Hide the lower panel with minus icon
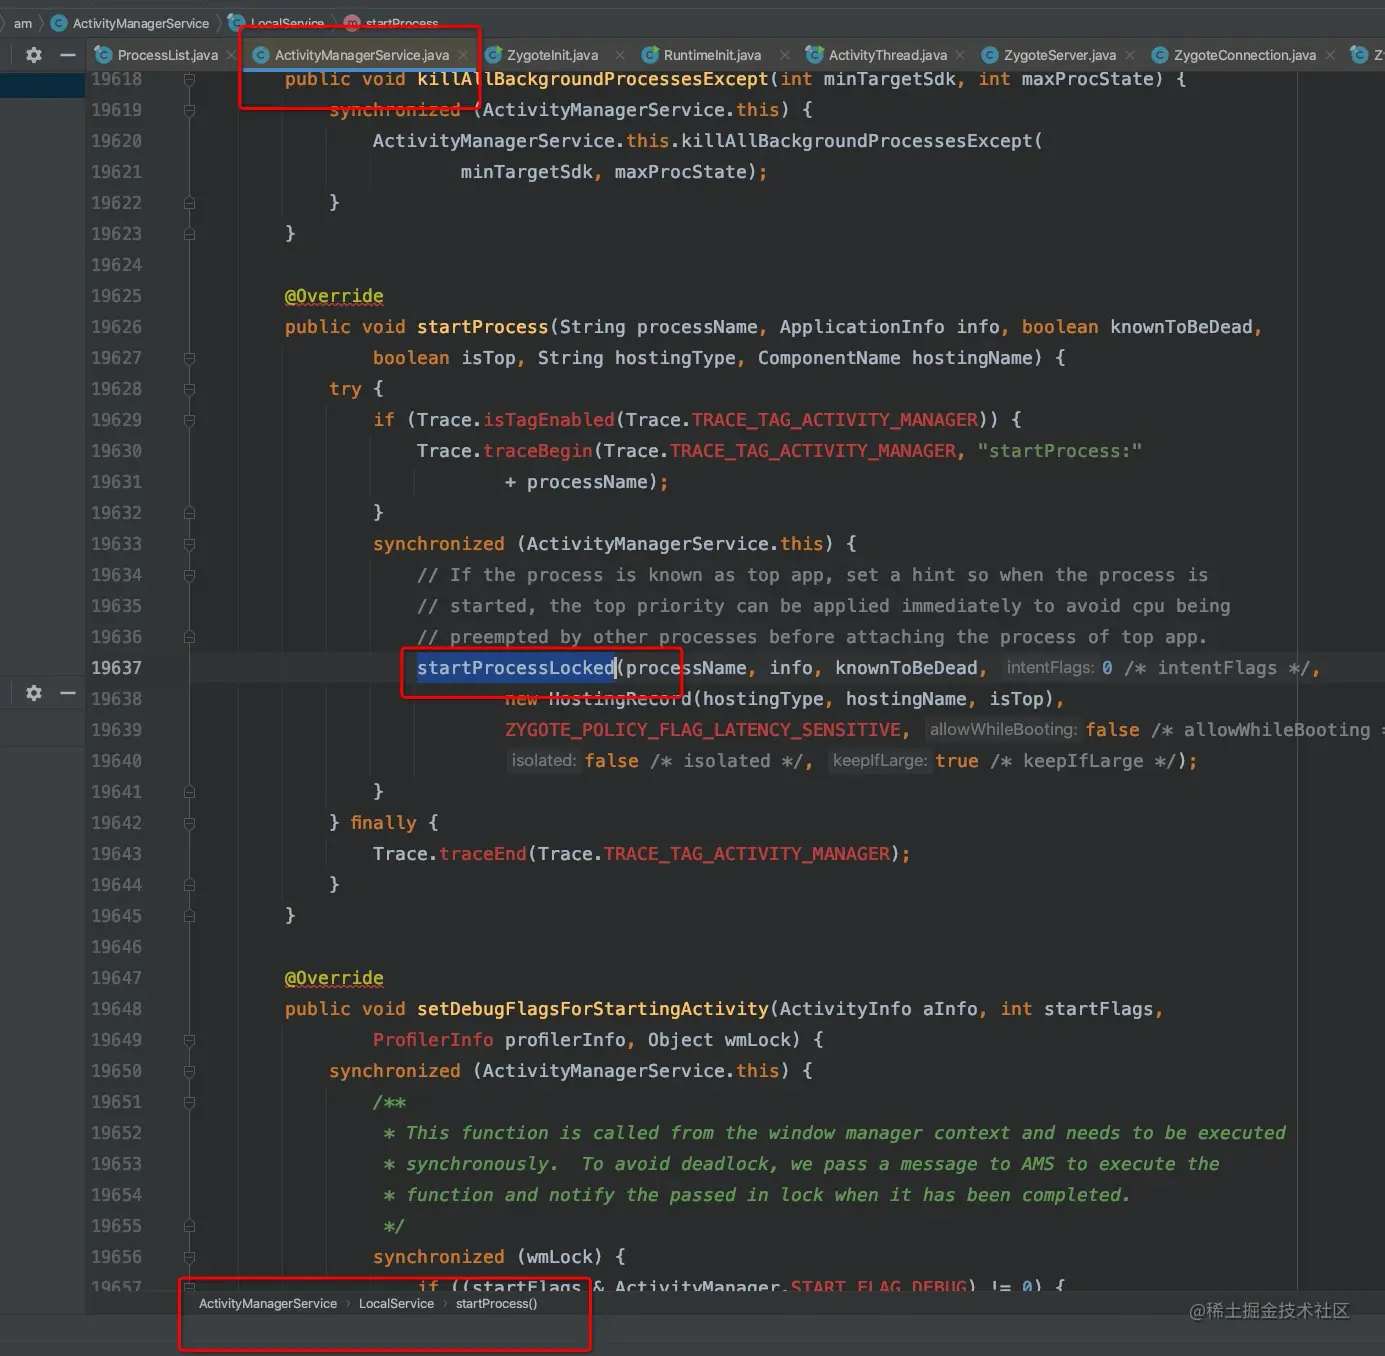The width and height of the screenshot is (1385, 1356). coord(68,693)
